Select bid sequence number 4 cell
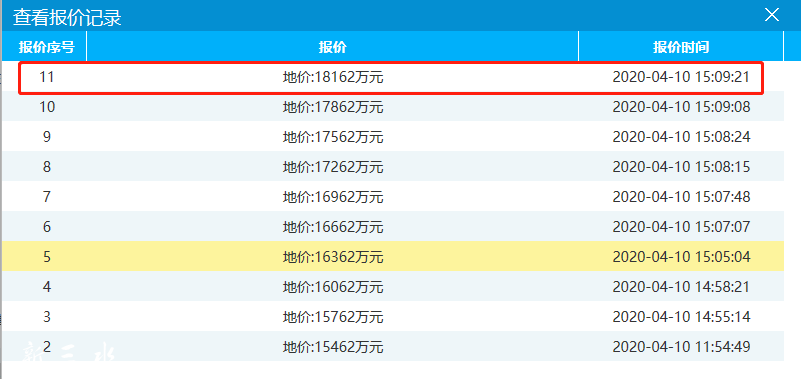Image resolution: width=801 pixels, height=379 pixels. (46, 287)
